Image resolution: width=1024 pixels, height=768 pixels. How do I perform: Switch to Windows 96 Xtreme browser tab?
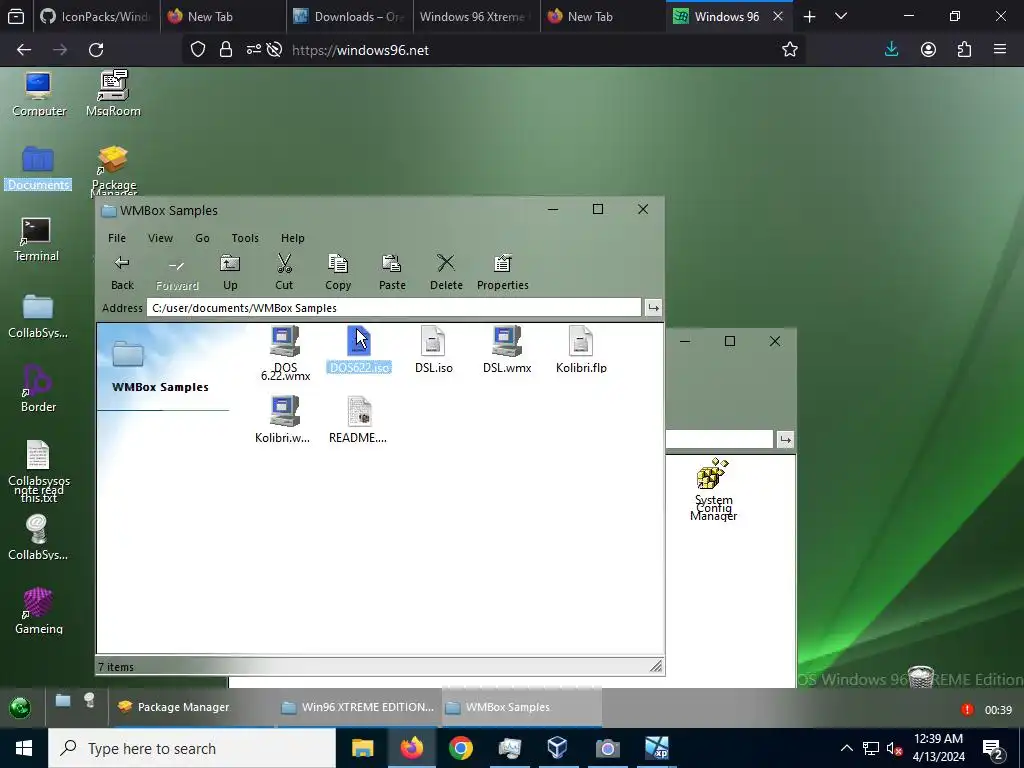[x=477, y=16]
